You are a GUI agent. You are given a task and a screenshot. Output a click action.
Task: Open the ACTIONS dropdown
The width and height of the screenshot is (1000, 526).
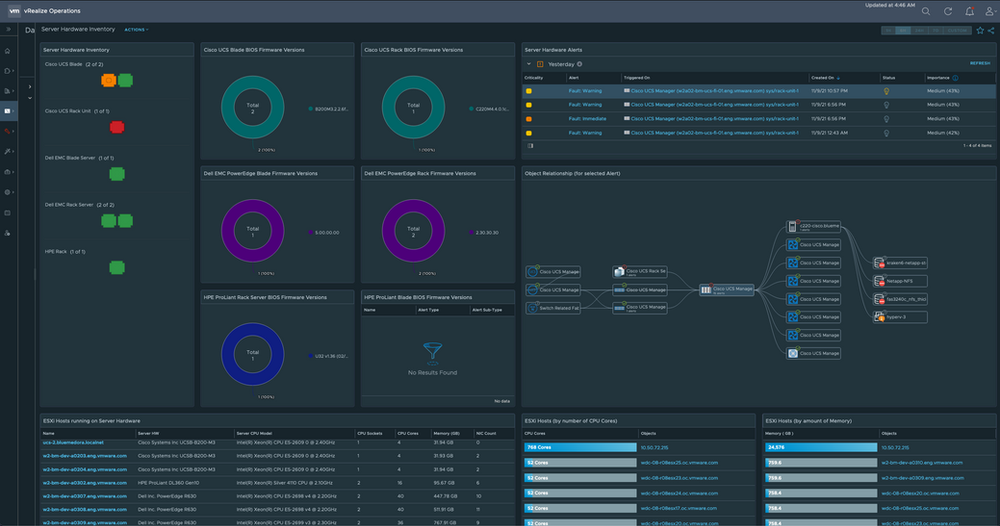[136, 30]
